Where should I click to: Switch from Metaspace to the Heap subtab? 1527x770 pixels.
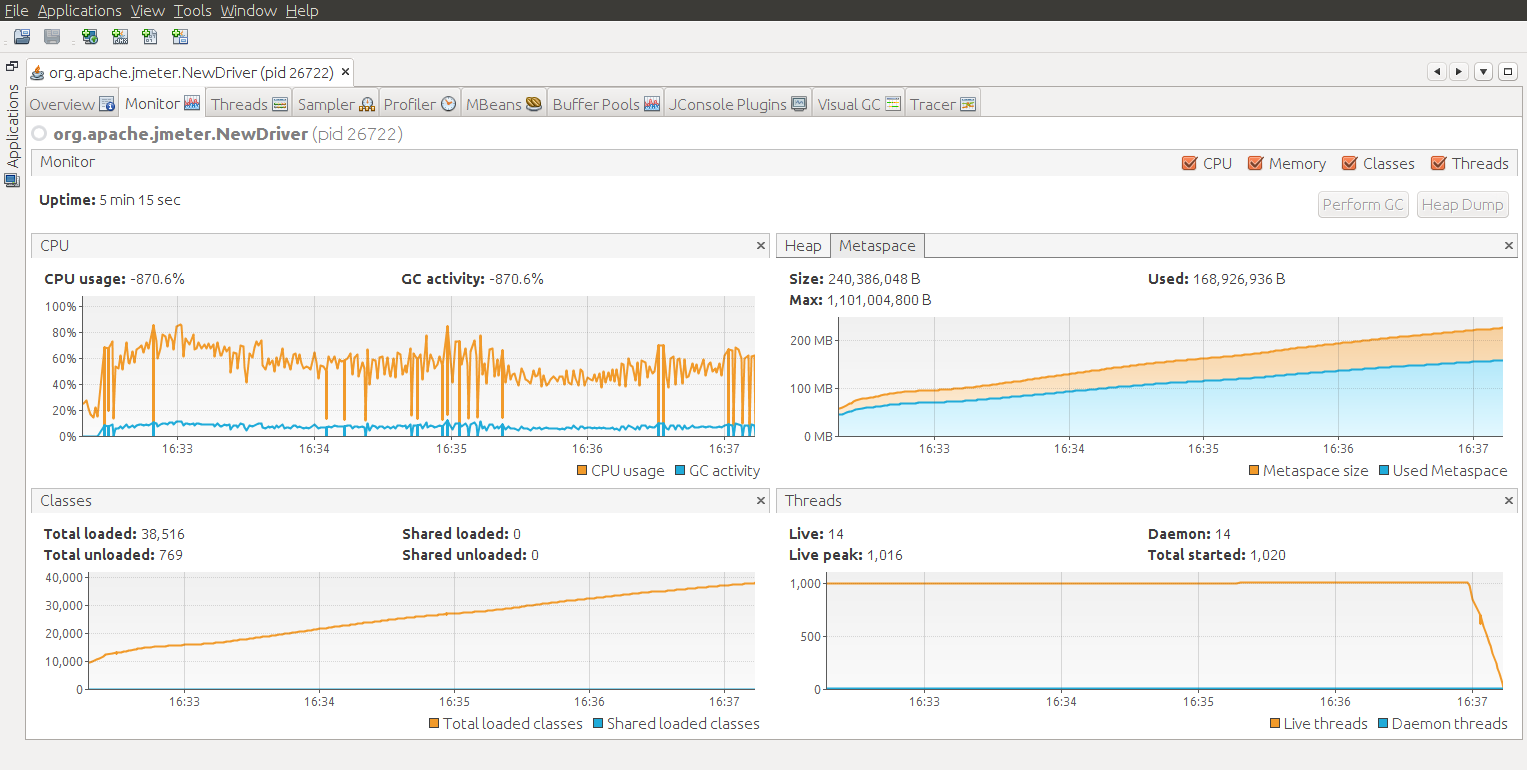click(803, 245)
